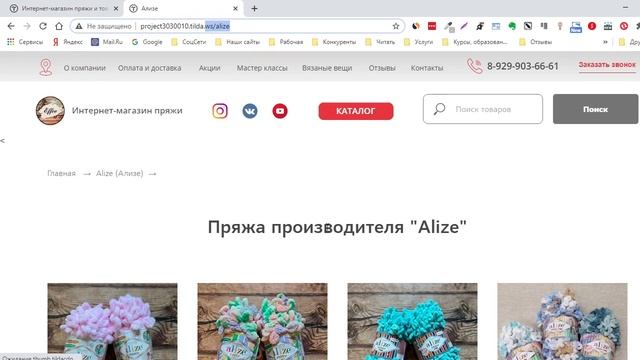Close the Ализе tab
Screen dimensions: 640x360
pyautogui.click(x=235, y=9)
